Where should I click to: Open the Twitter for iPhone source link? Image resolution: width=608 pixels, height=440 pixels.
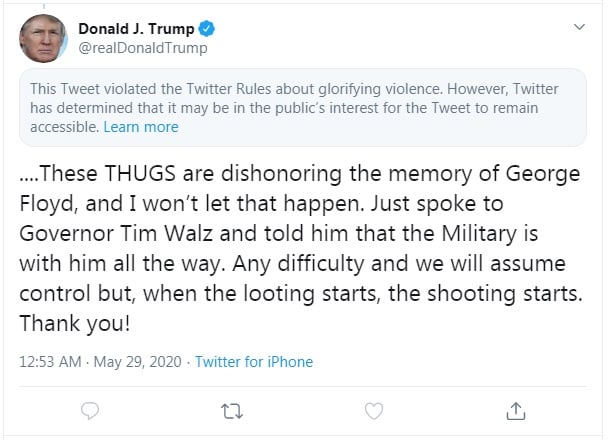pyautogui.click(x=254, y=362)
